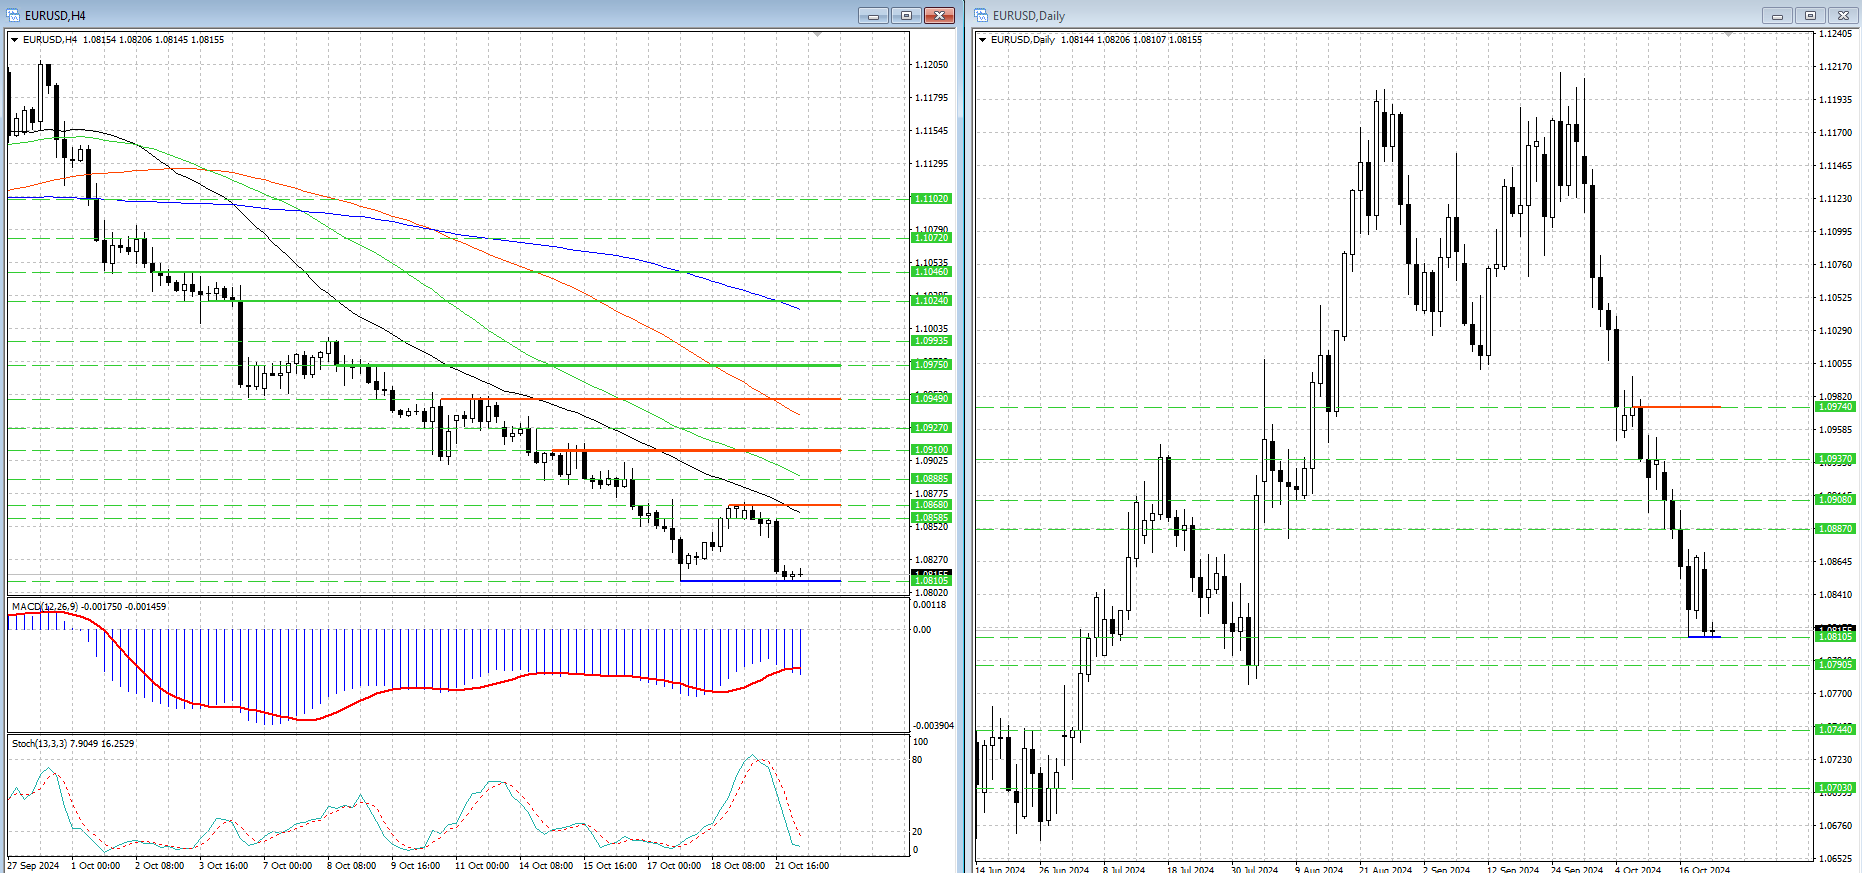The height and width of the screenshot is (873, 1862).
Task: Minimize the EURUSD,Daily chart window
Action: coord(1777,15)
